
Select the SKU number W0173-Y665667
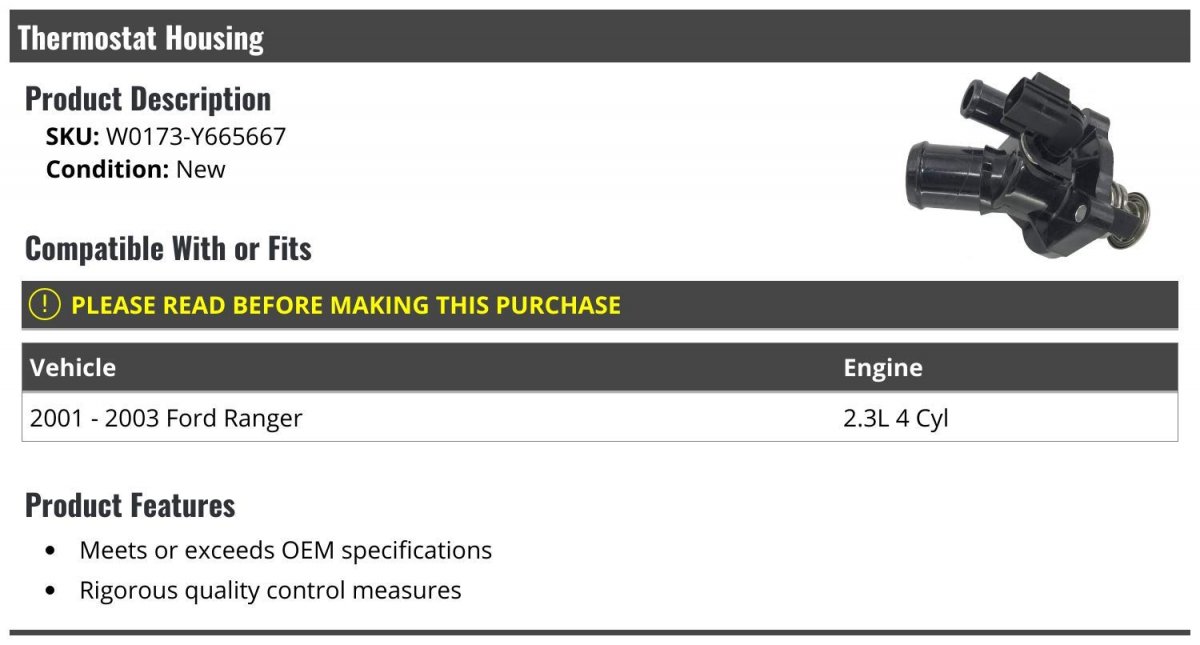[x=196, y=136]
